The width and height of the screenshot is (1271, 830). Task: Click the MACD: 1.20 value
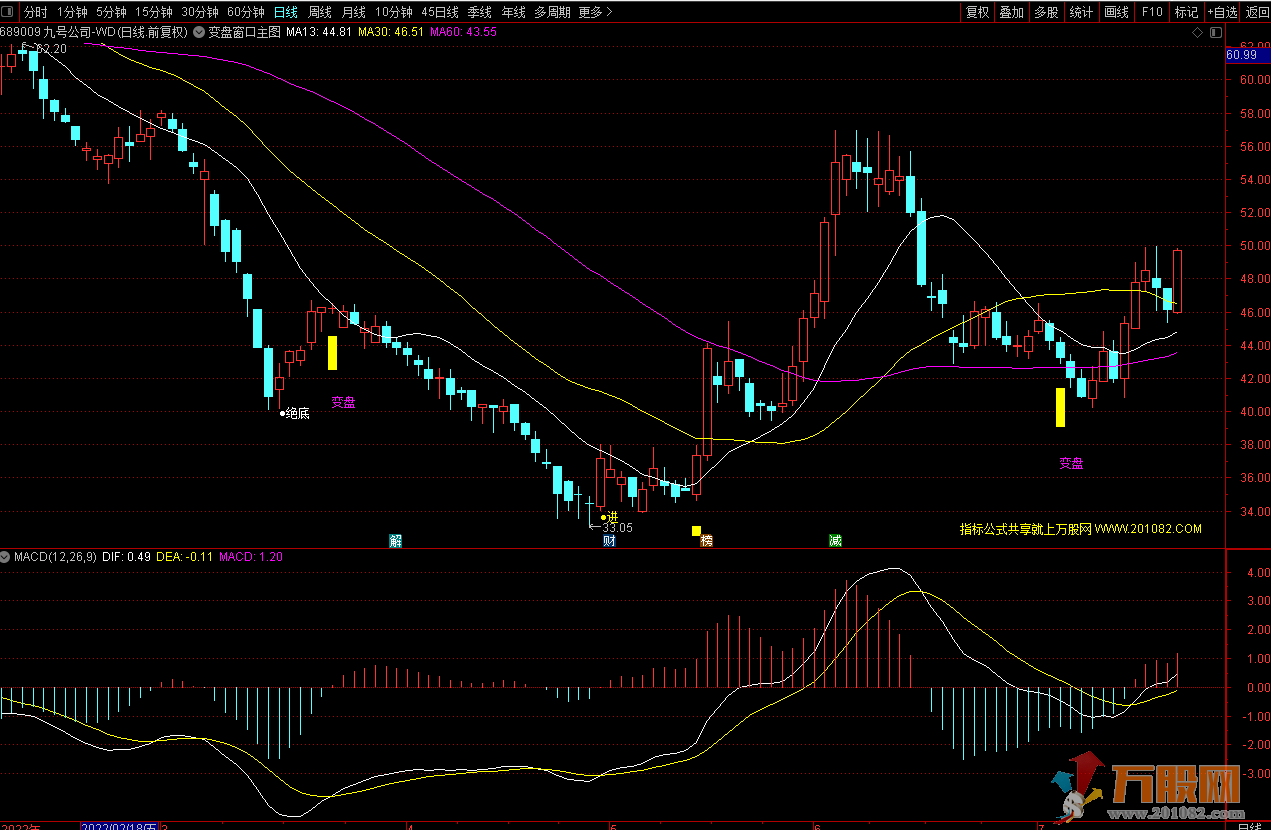(250, 557)
